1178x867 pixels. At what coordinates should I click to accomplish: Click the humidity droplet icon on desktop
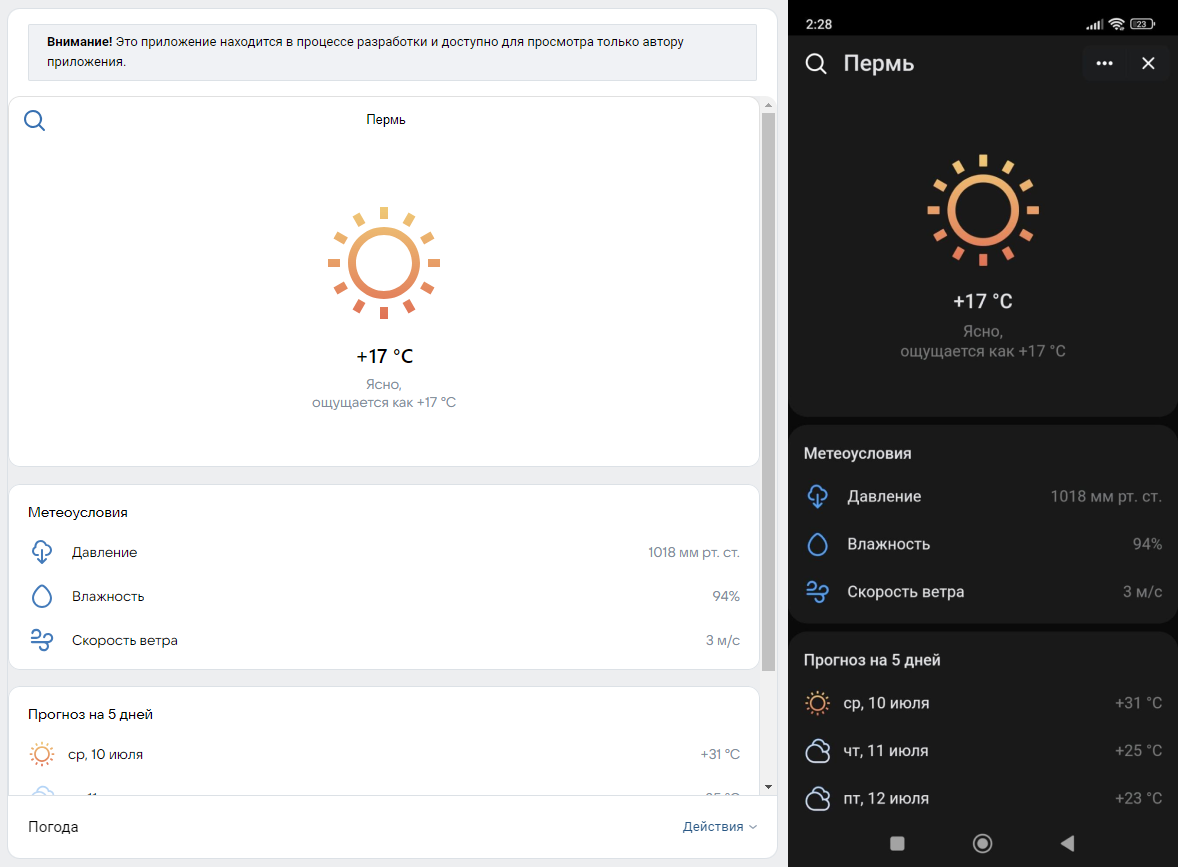[x=42, y=596]
